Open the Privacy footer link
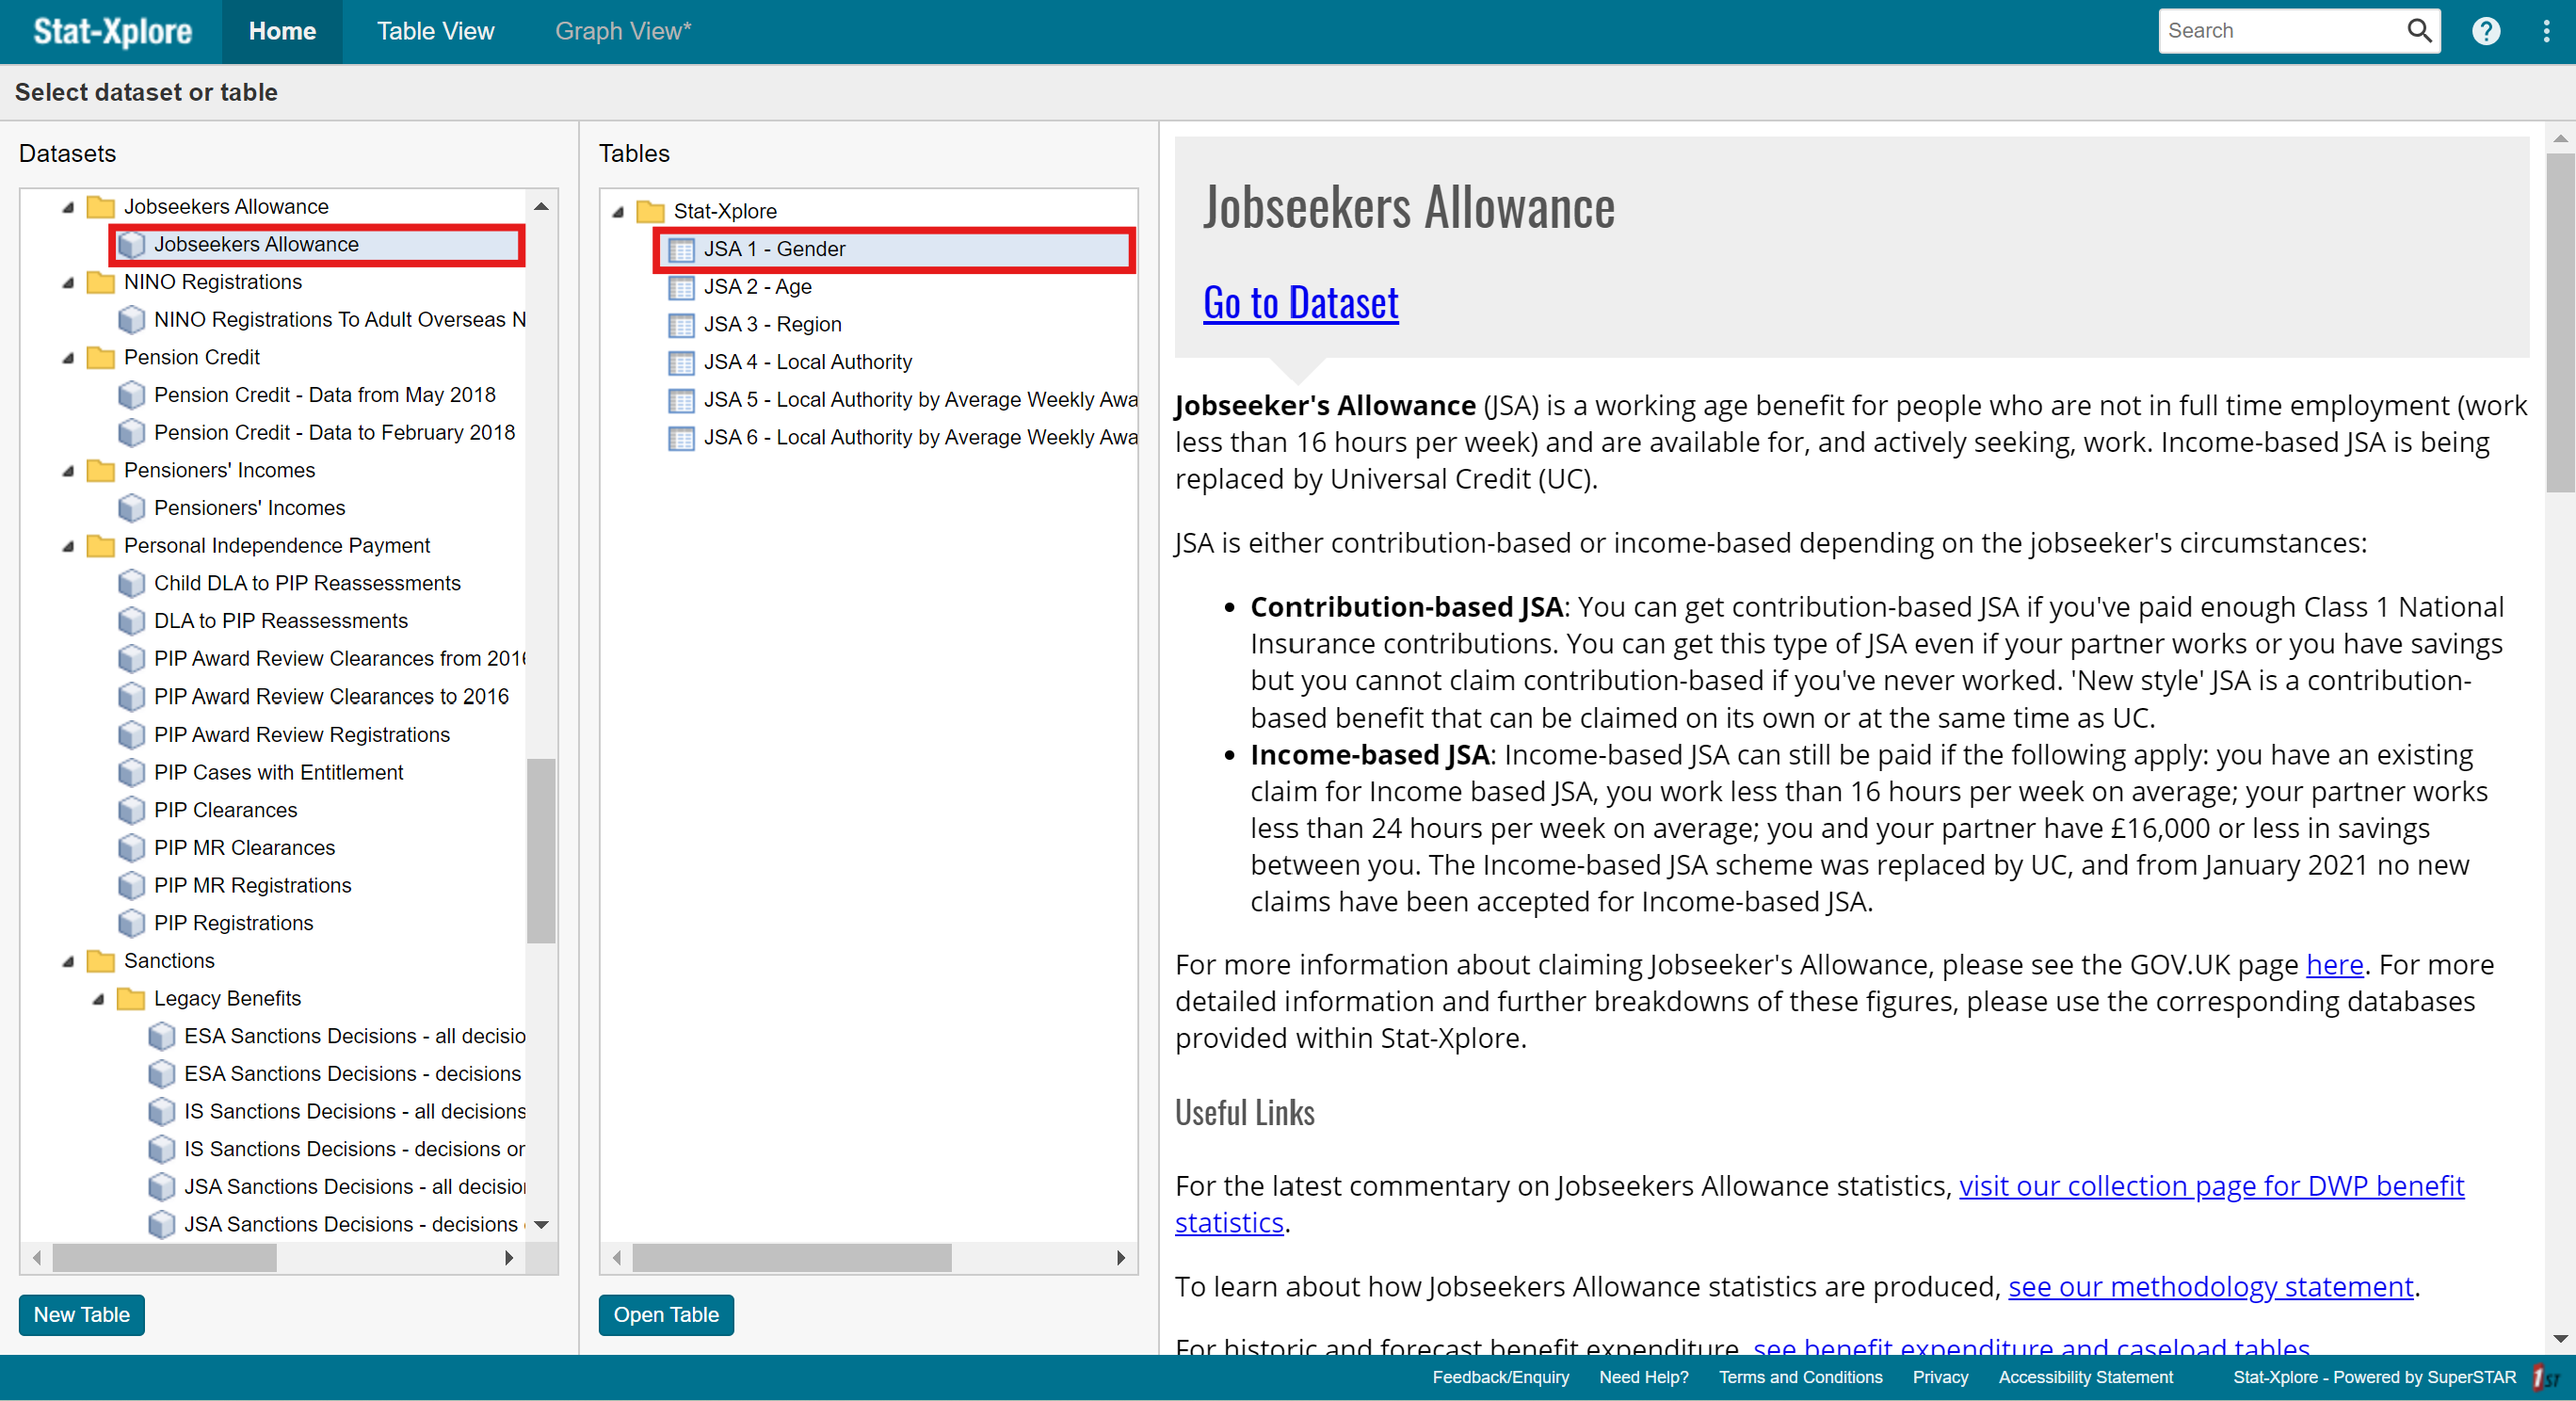Screen dimensions: 2576x1401 (x=1940, y=1378)
